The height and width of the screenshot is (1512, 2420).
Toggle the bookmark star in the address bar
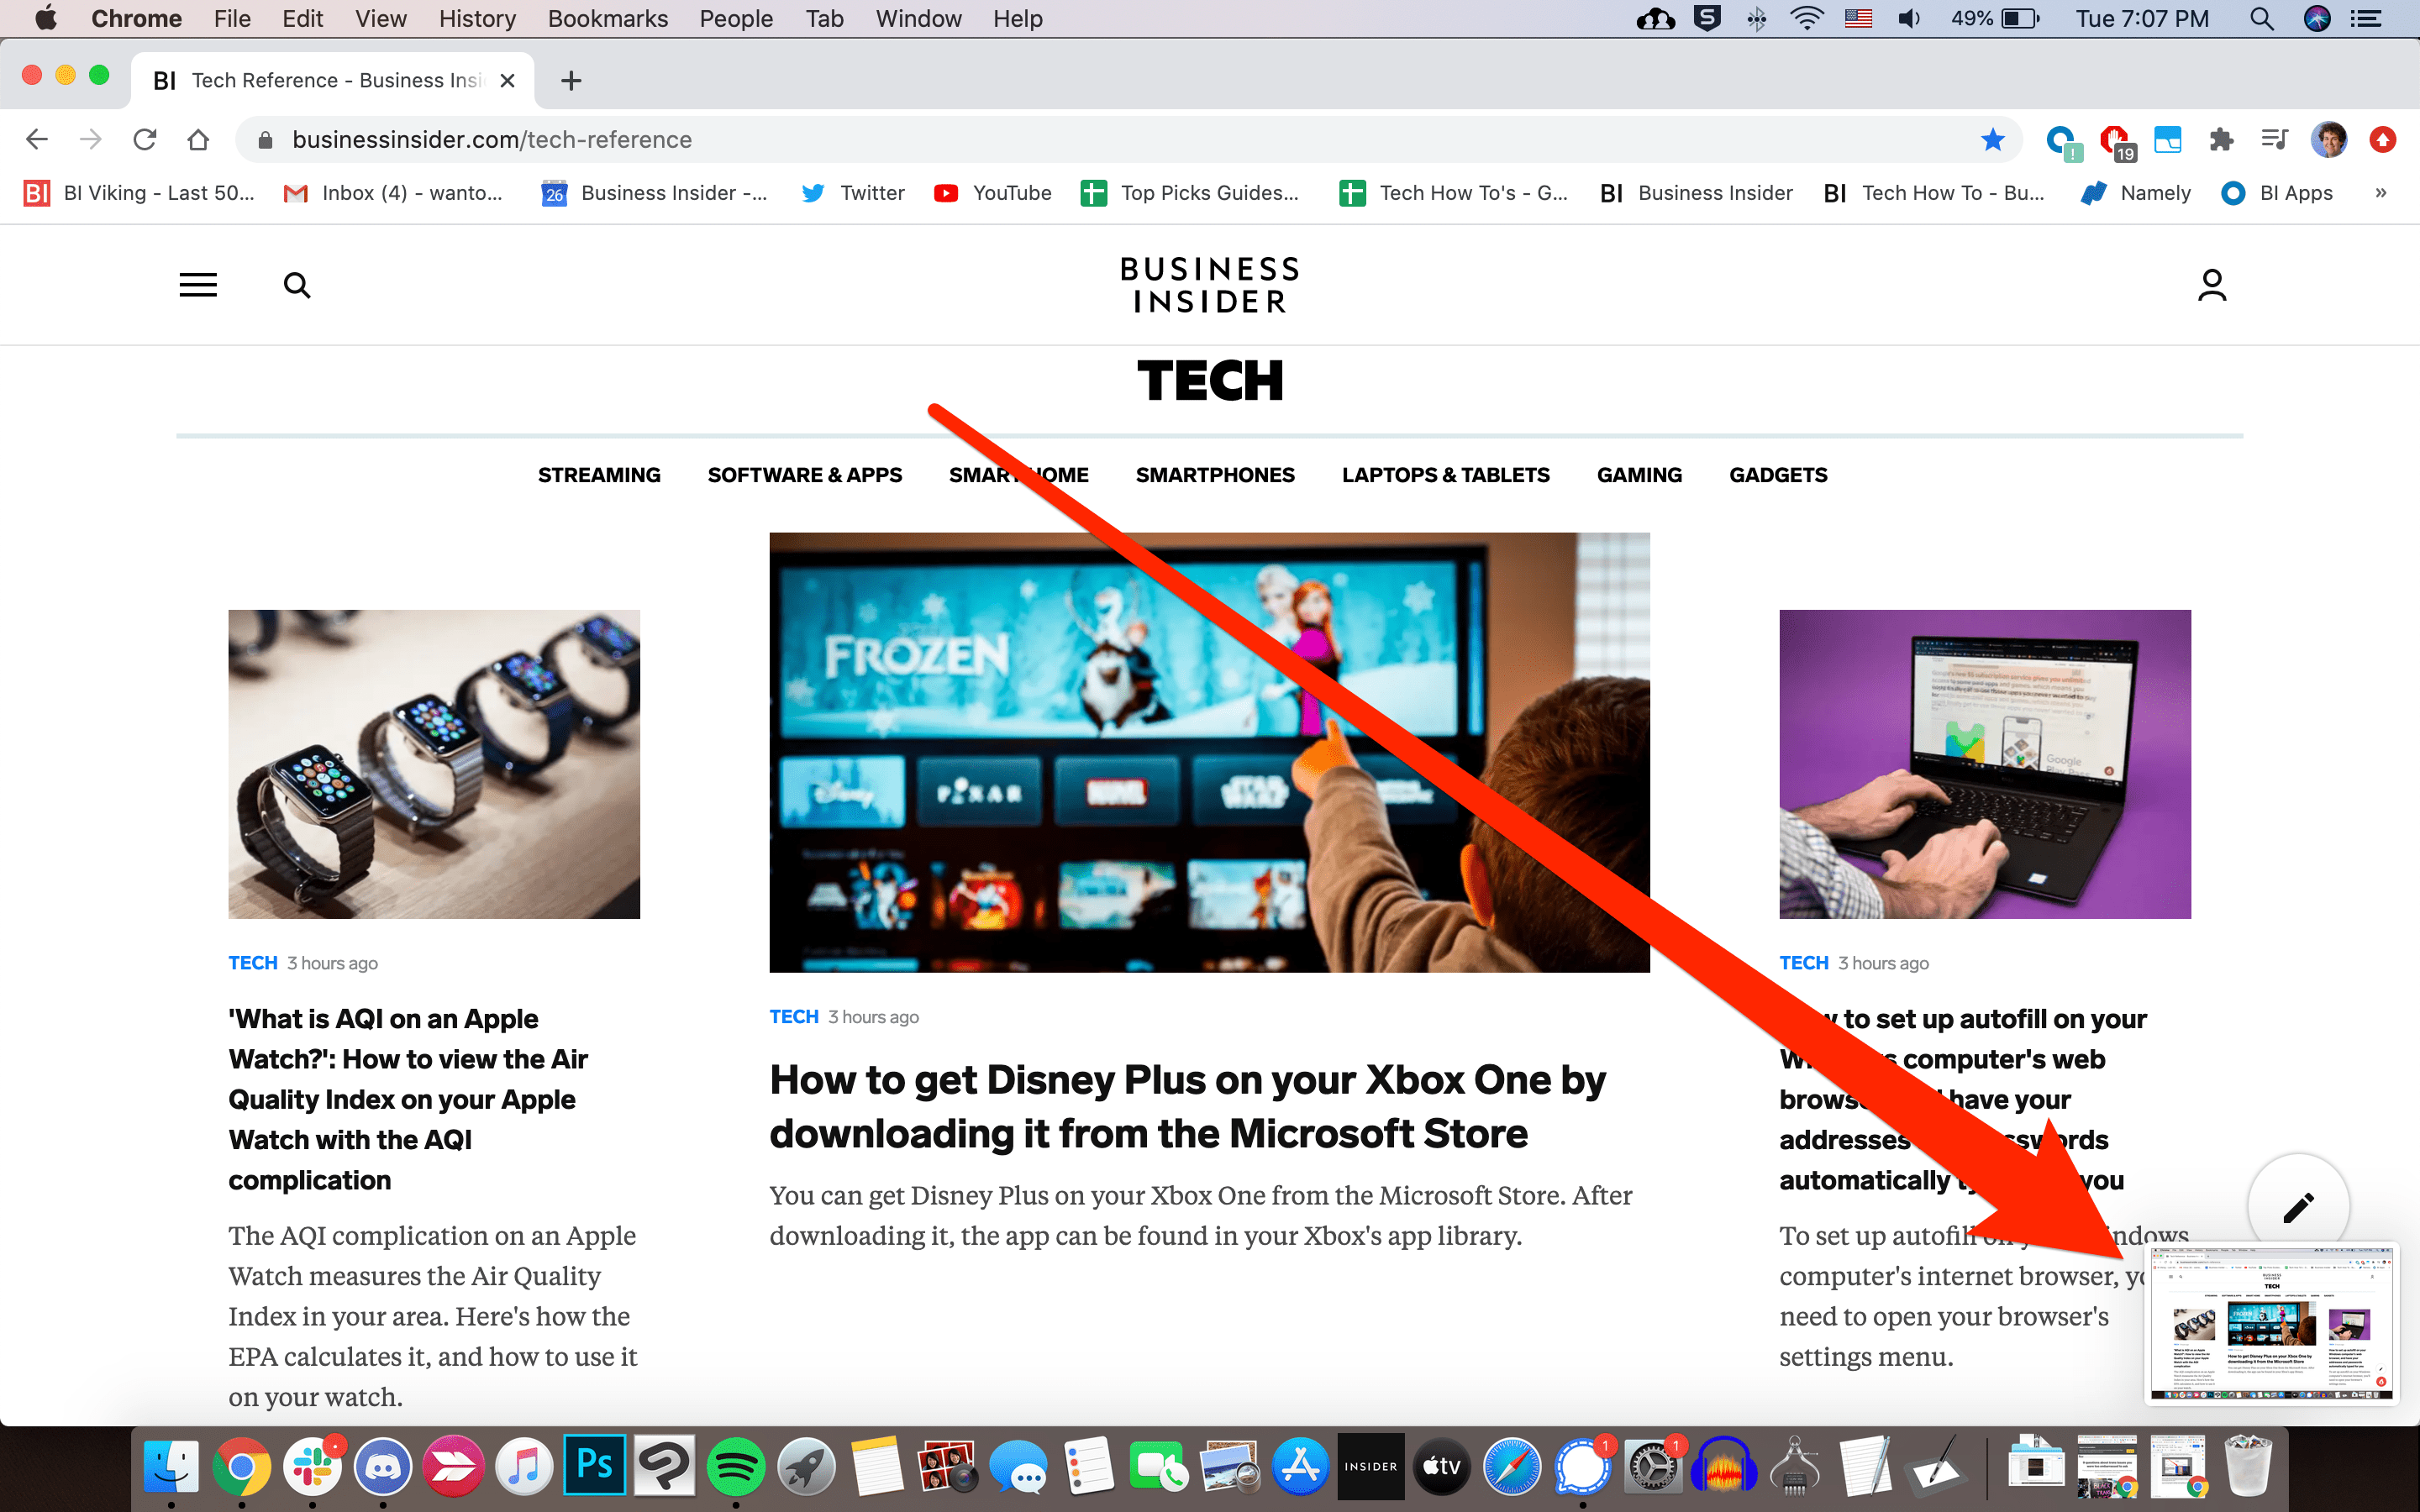(1994, 139)
